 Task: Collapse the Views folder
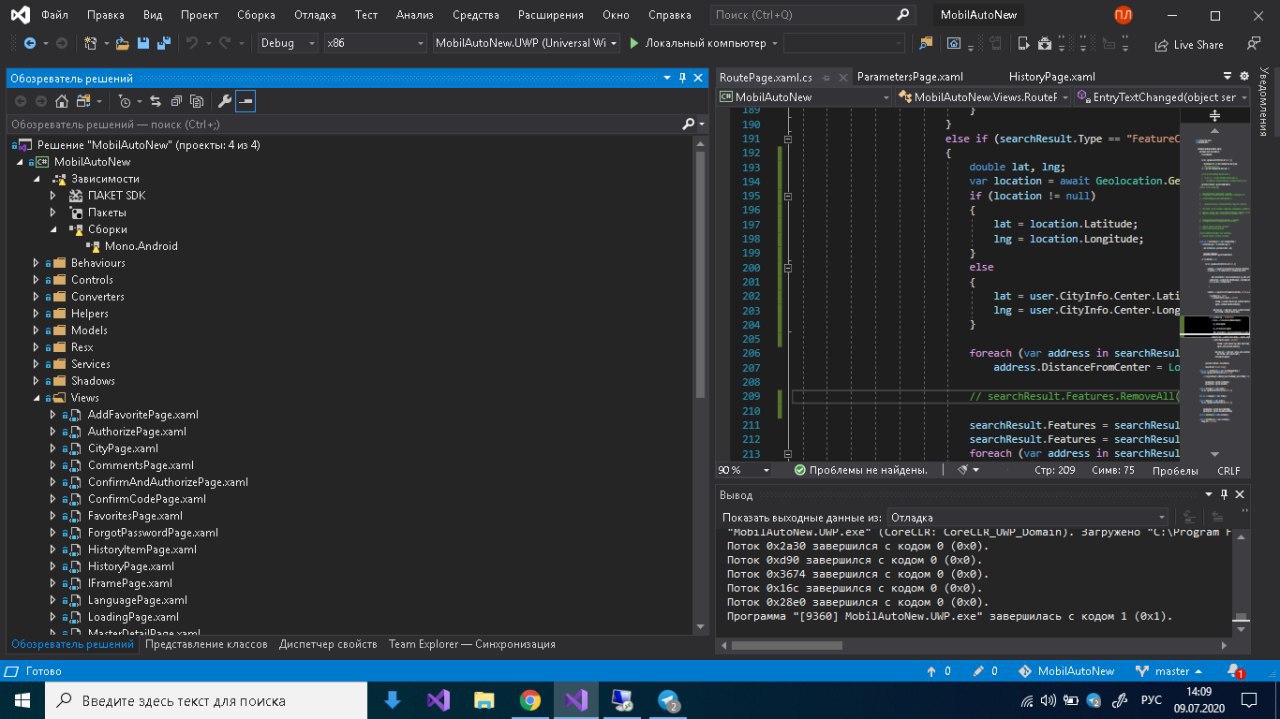coord(36,397)
